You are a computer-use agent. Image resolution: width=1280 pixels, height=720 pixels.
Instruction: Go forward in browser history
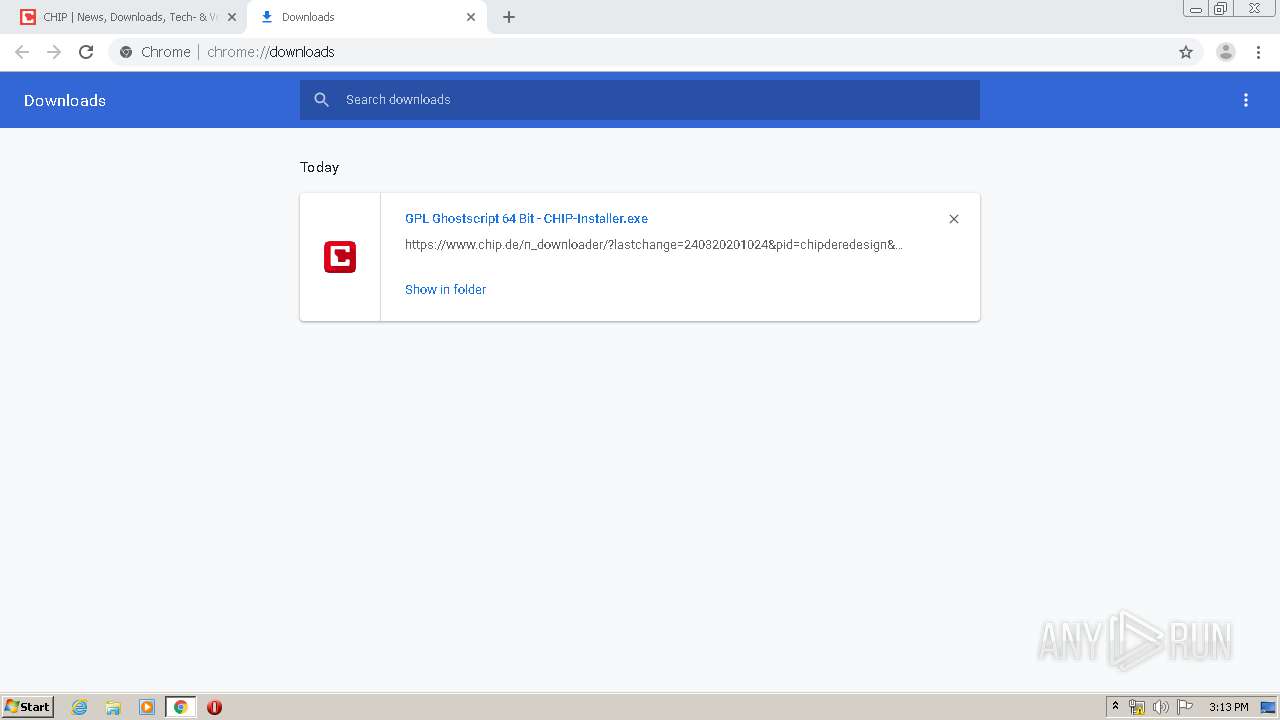point(54,52)
